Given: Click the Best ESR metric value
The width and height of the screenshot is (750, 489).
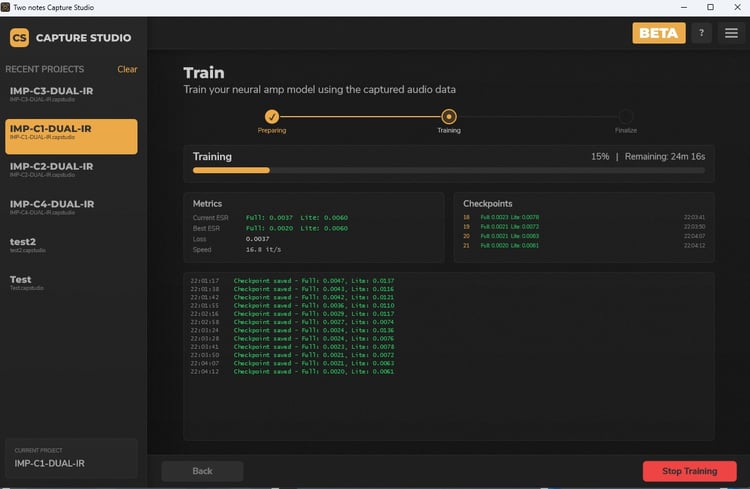Looking at the screenshot, I should click(297, 228).
